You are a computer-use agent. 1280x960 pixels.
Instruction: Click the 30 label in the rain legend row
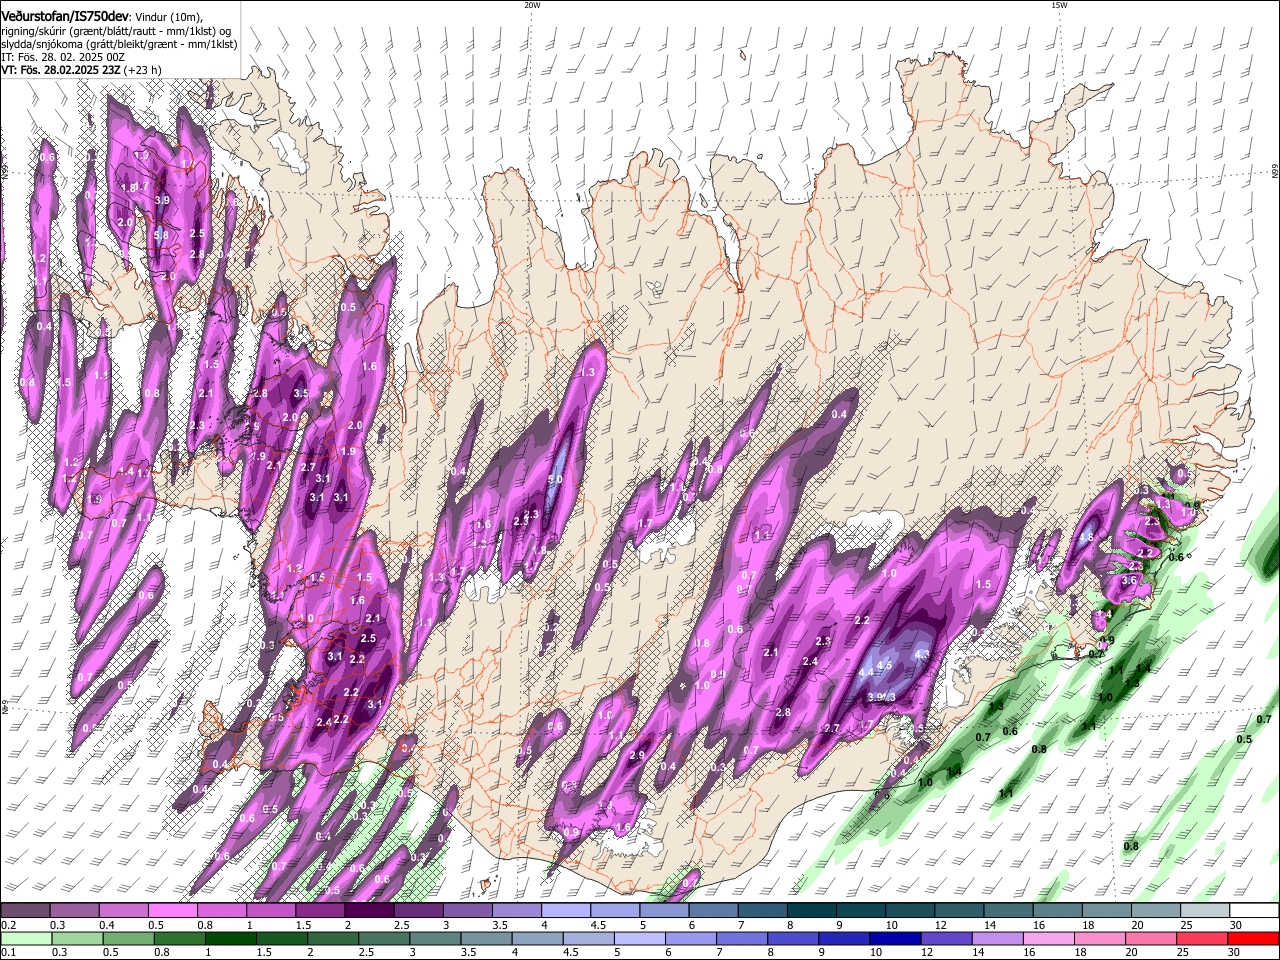1236,952
